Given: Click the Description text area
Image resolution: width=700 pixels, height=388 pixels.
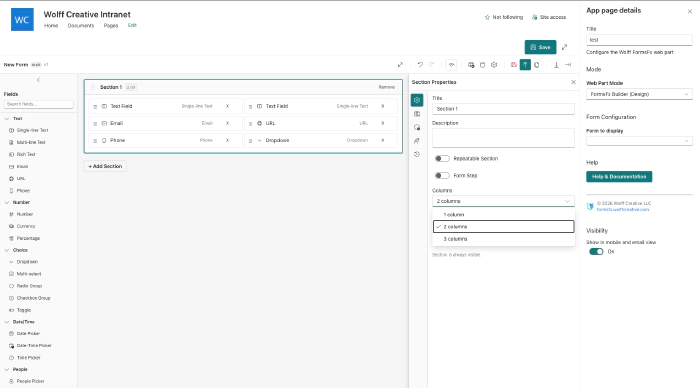Looking at the screenshot, I should tap(503, 138).
